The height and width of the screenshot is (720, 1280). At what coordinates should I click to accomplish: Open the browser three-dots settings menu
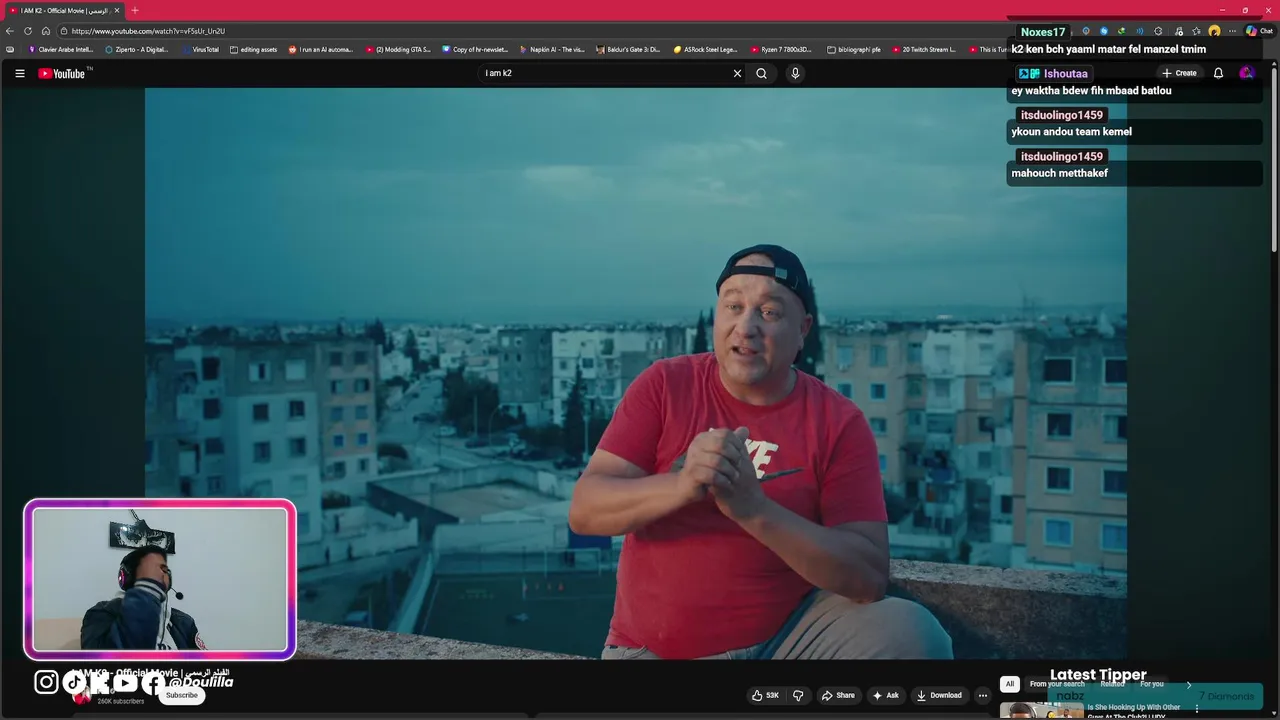click(1232, 31)
